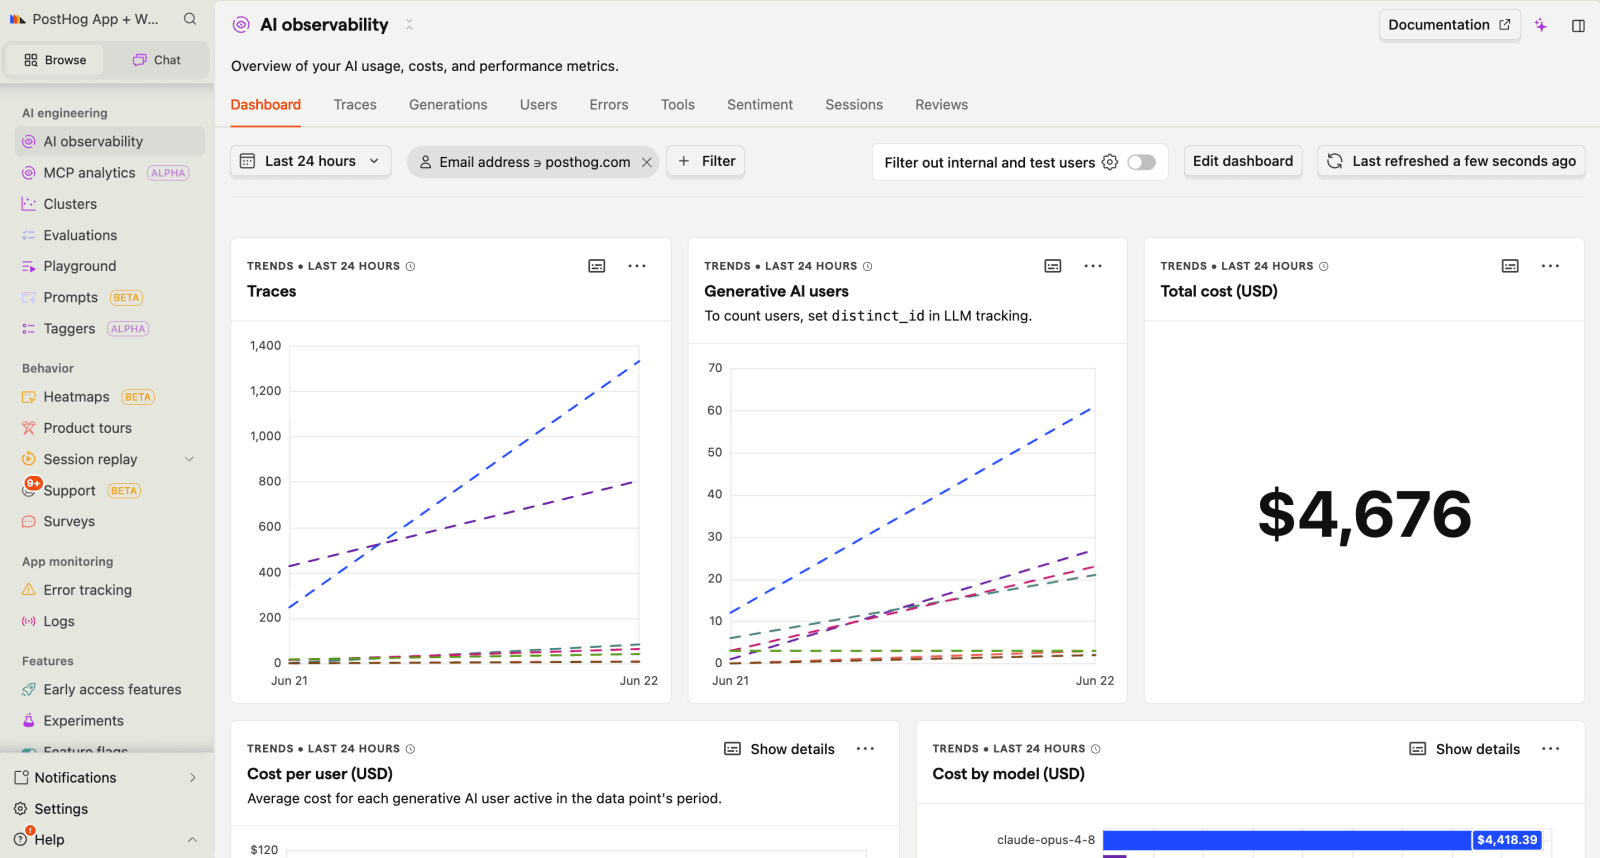Click the Error tracking warning icon
The width and height of the screenshot is (1600, 858).
tap(29, 590)
